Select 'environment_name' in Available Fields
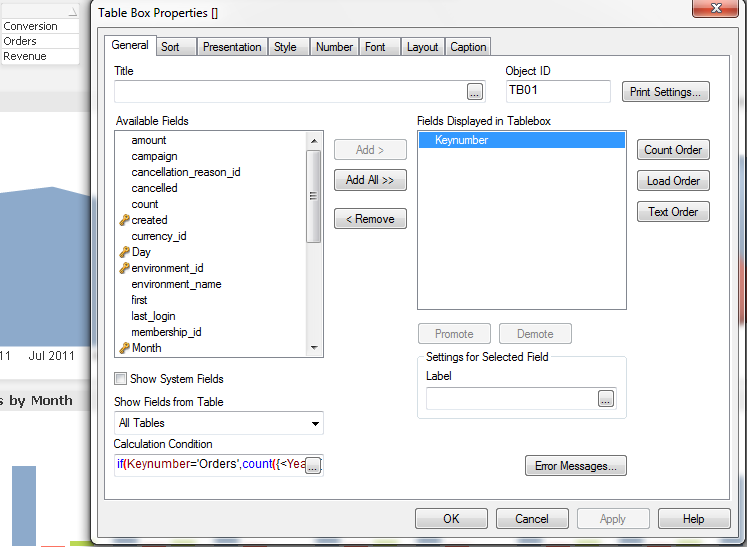This screenshot has height=547, width=747. 176,284
